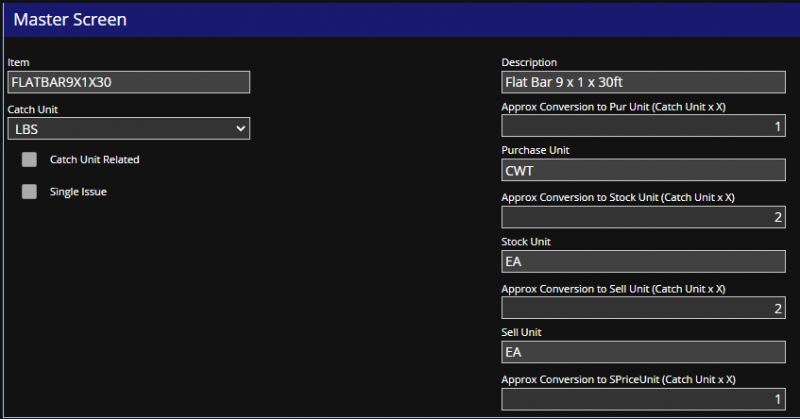Enable the Catch Unit Related checkbox
Image resolution: width=800 pixels, height=419 pixels.
[29, 159]
